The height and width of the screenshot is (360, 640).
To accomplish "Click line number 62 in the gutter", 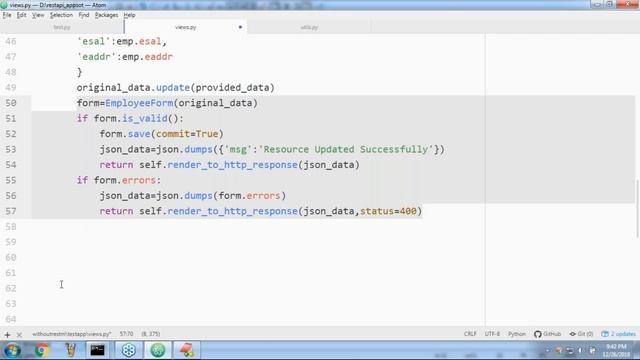I will click(11, 289).
